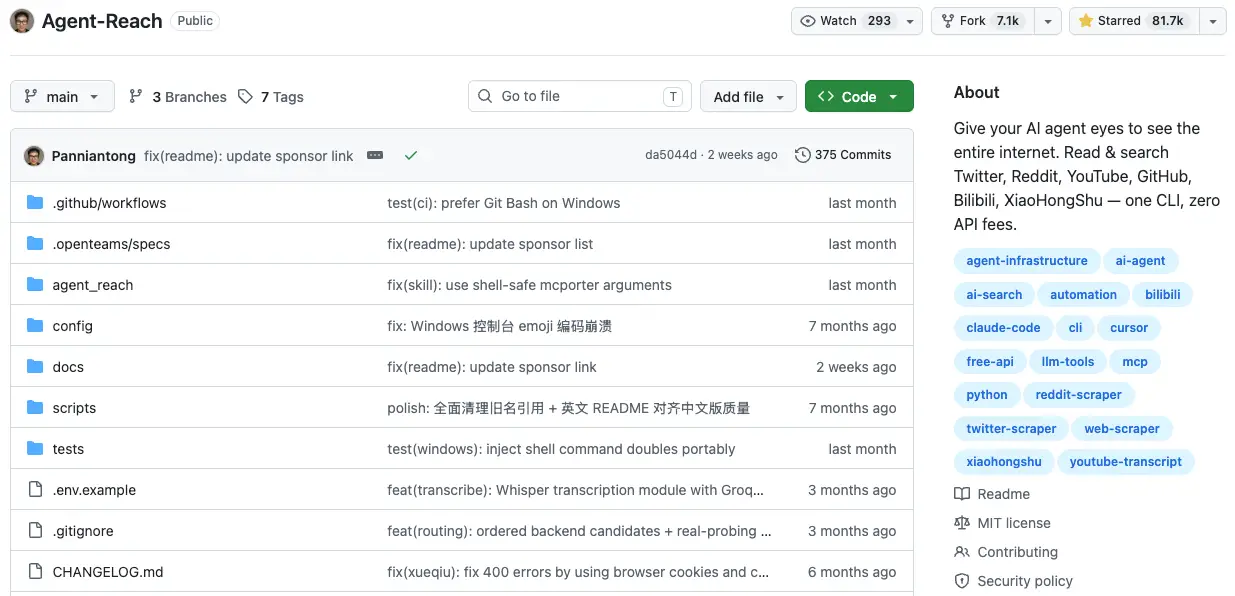Click the green commit status checkmark

[411, 155]
